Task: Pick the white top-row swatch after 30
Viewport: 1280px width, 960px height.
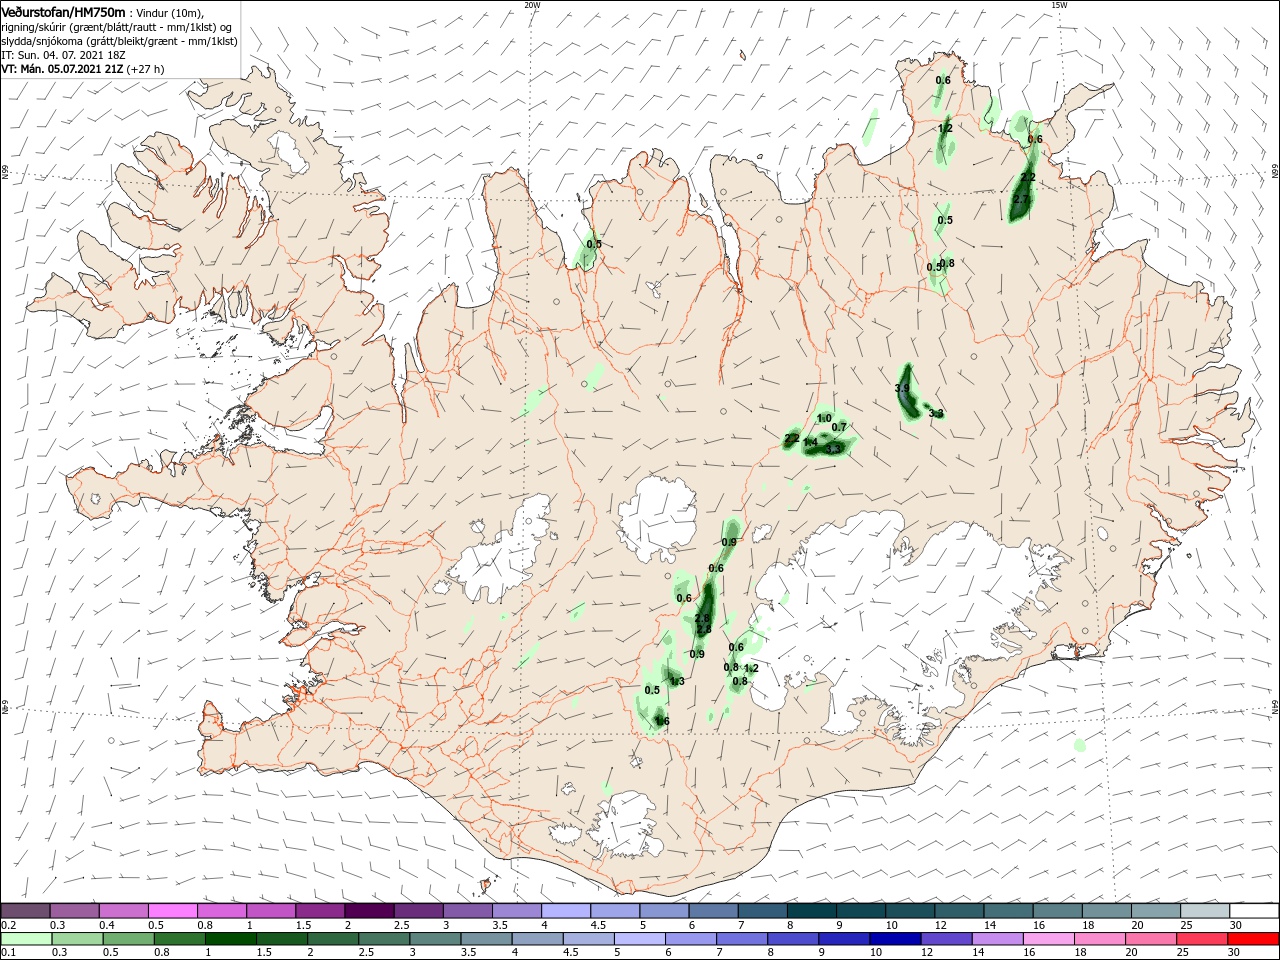Action: pos(1255,911)
